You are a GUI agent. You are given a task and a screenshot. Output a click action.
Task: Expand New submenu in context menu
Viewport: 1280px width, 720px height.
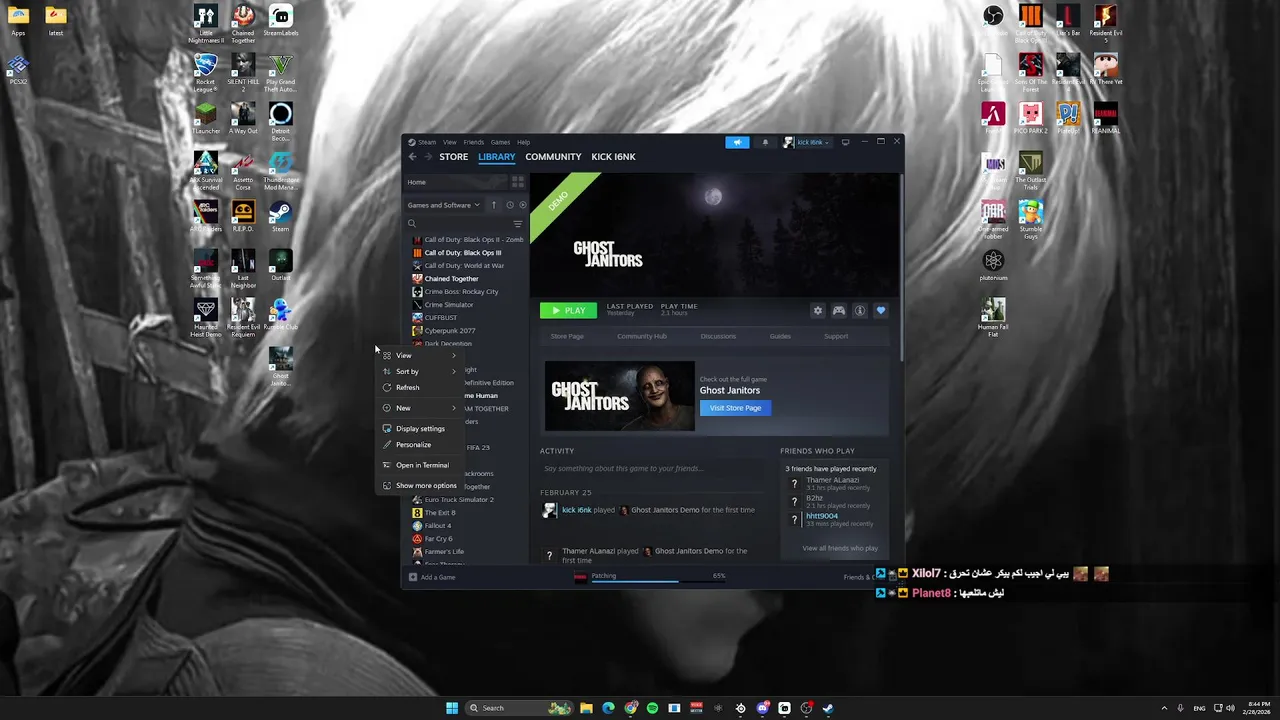point(418,408)
